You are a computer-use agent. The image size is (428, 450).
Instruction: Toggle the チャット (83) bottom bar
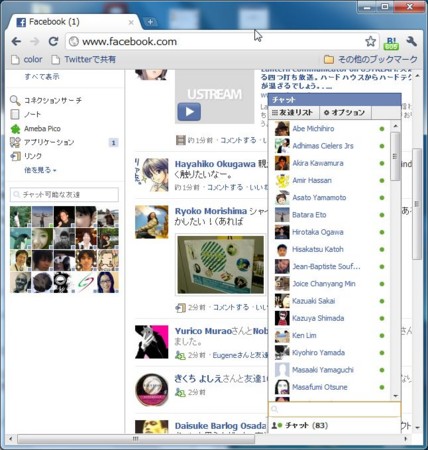pos(334,426)
